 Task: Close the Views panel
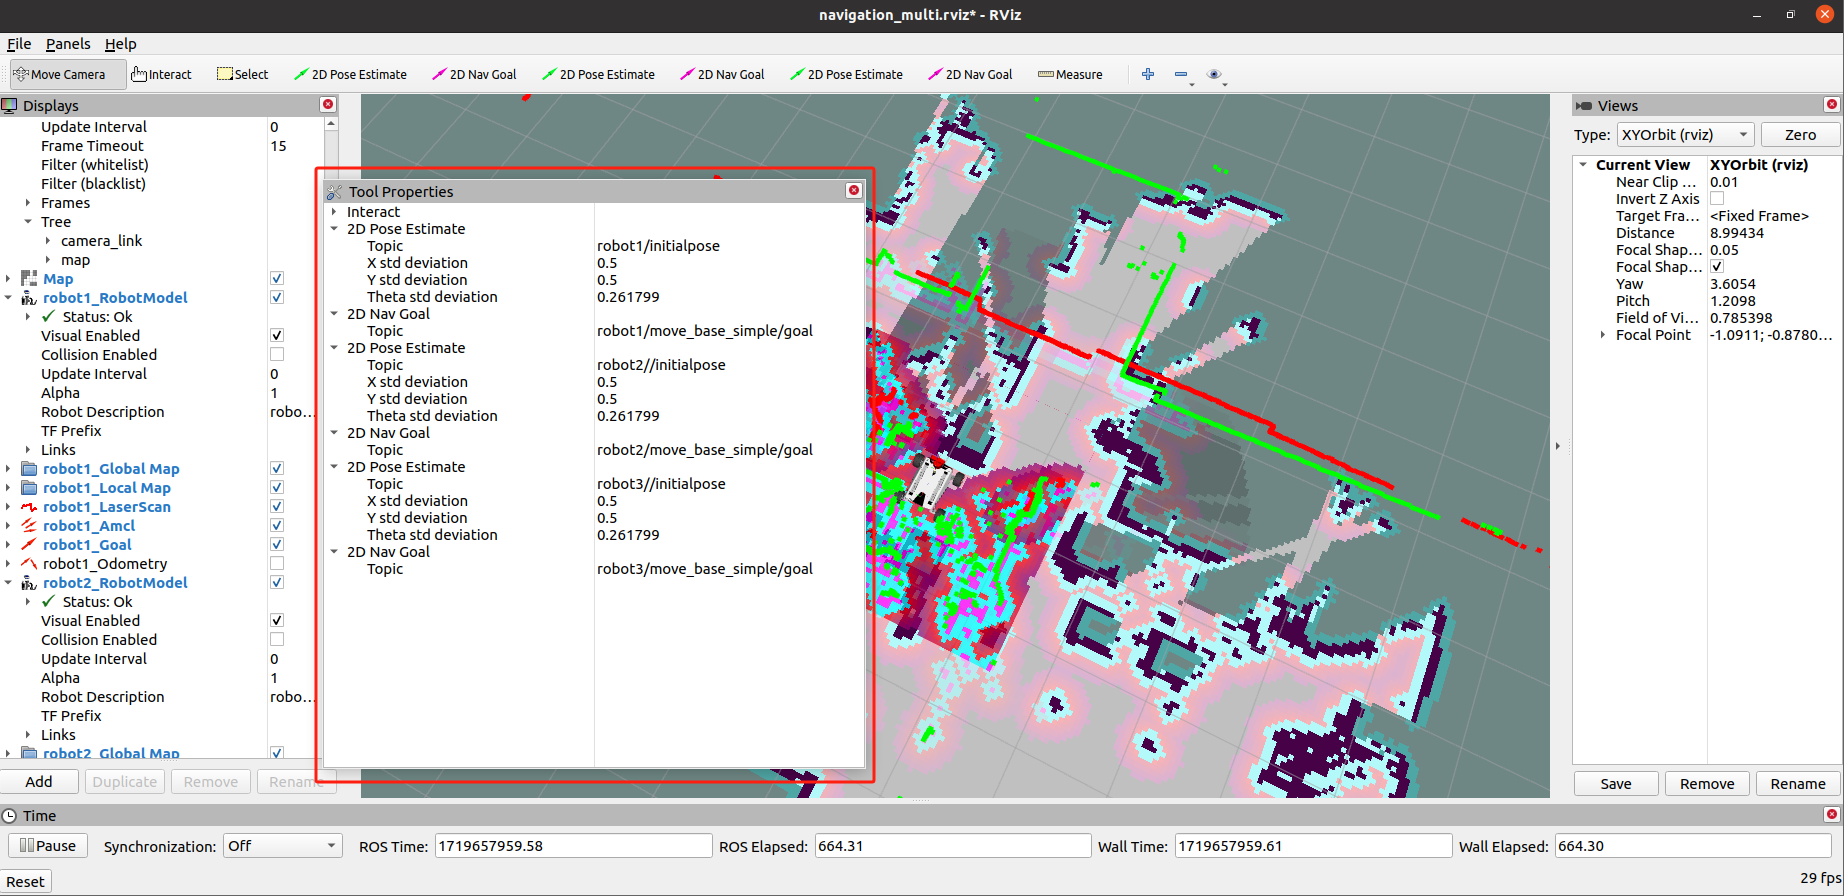[x=1831, y=105]
